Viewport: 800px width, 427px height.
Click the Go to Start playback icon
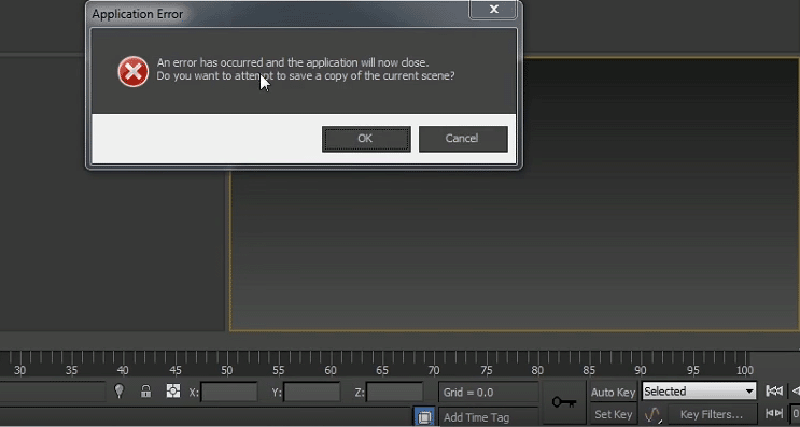[x=774, y=391]
